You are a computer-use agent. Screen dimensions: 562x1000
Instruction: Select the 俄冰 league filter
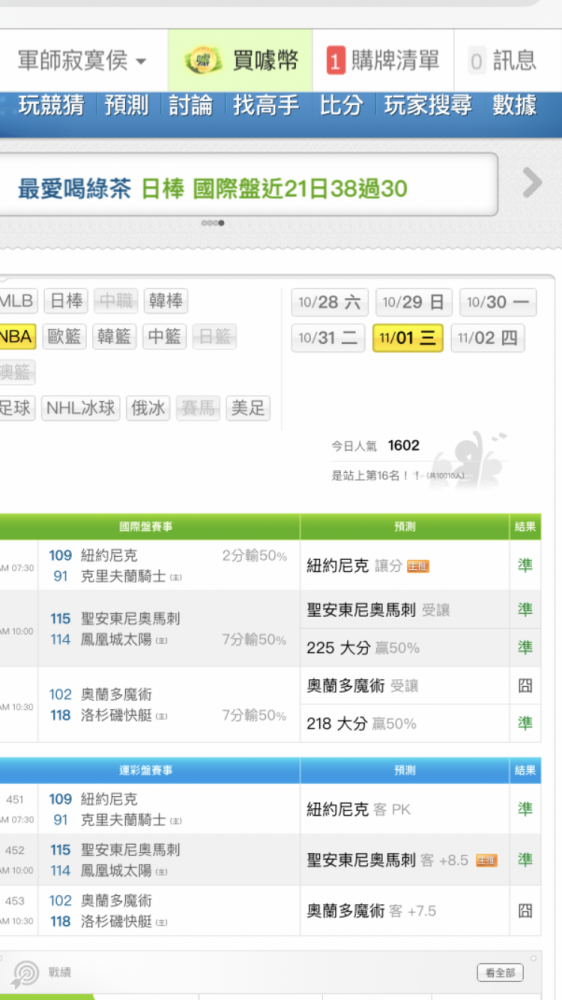coord(148,408)
